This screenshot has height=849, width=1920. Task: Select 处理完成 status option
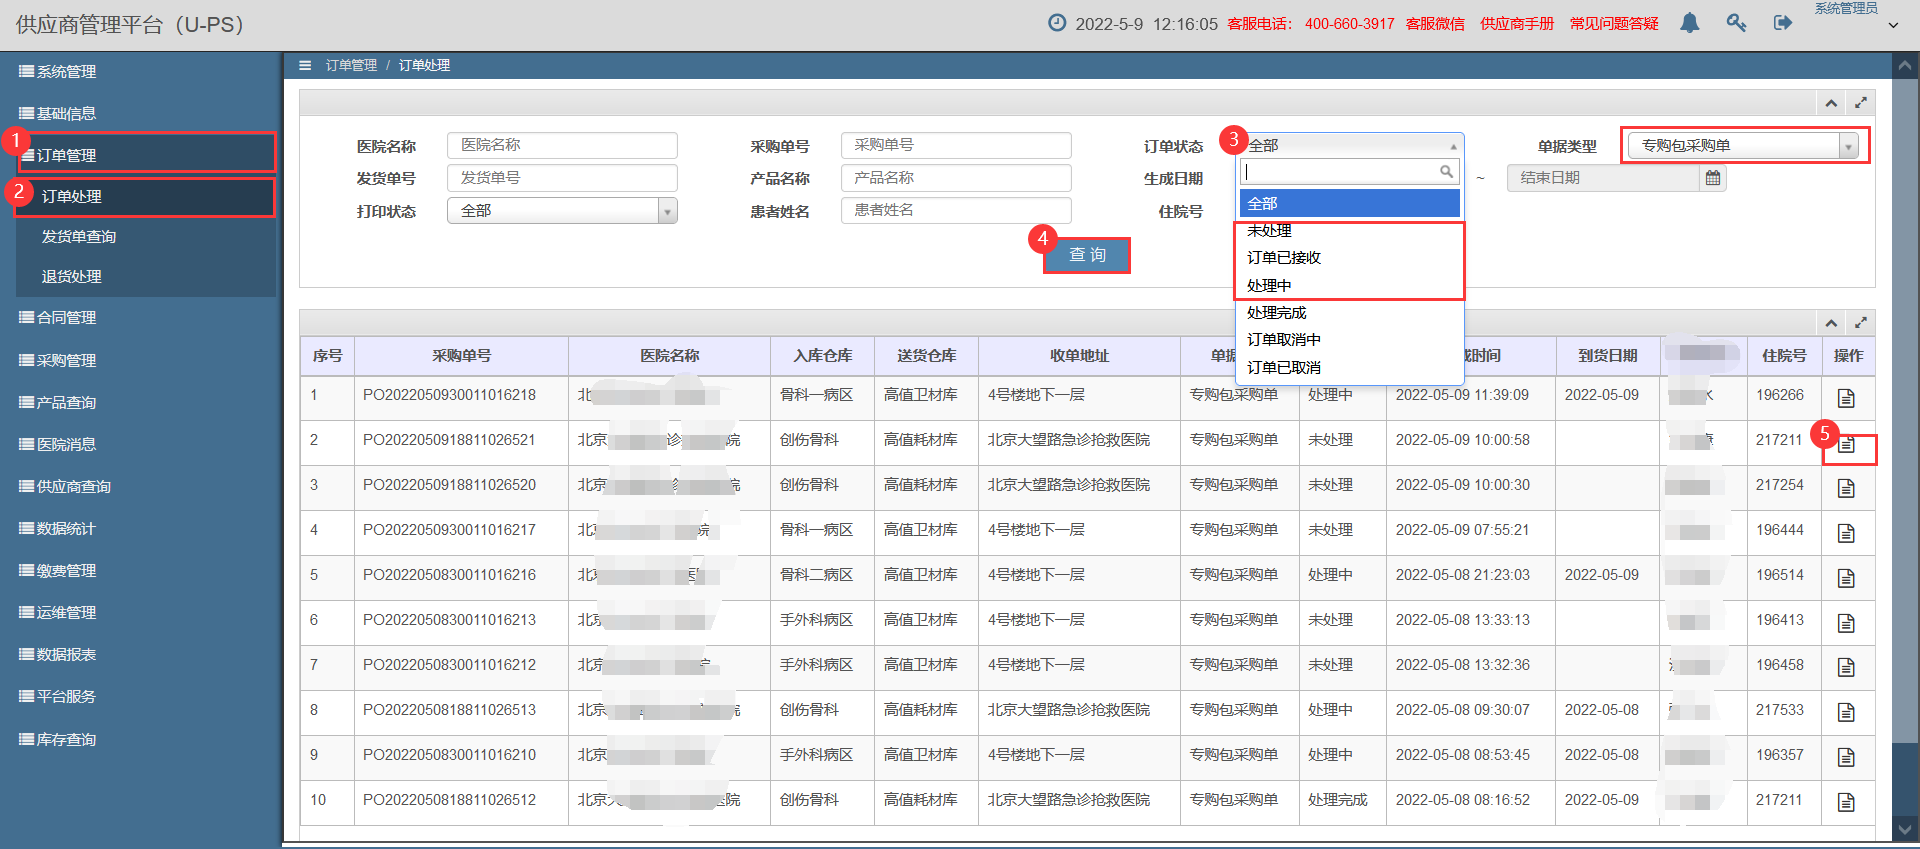(x=1350, y=313)
